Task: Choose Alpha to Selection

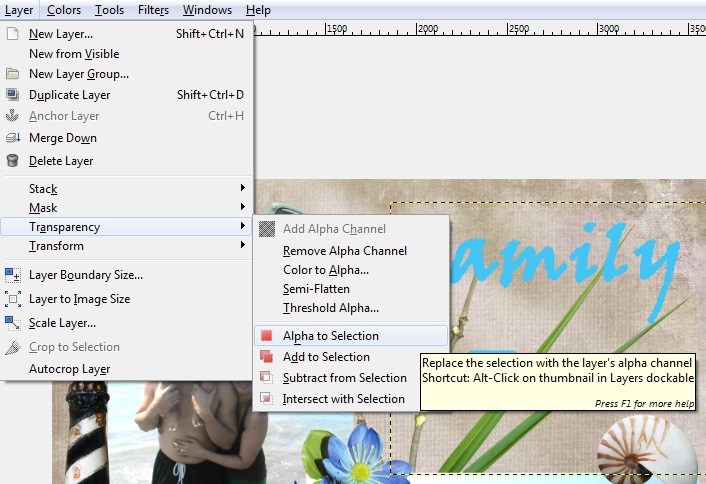Action: click(x=351, y=336)
